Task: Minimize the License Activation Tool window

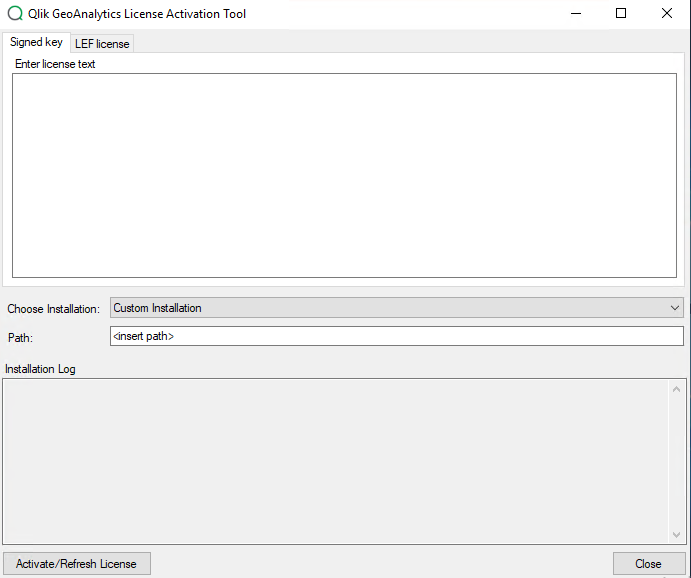Action: 576,14
